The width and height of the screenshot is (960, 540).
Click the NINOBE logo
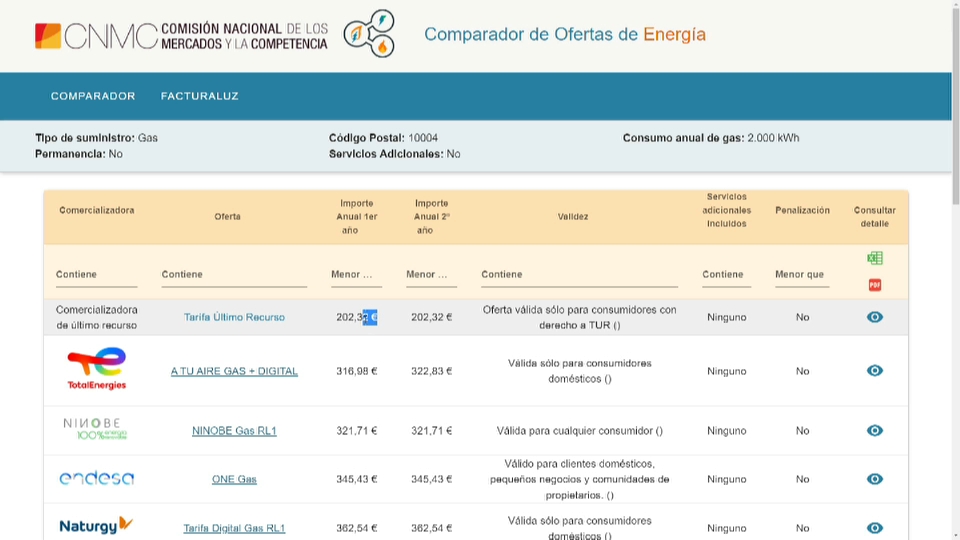(x=95, y=429)
